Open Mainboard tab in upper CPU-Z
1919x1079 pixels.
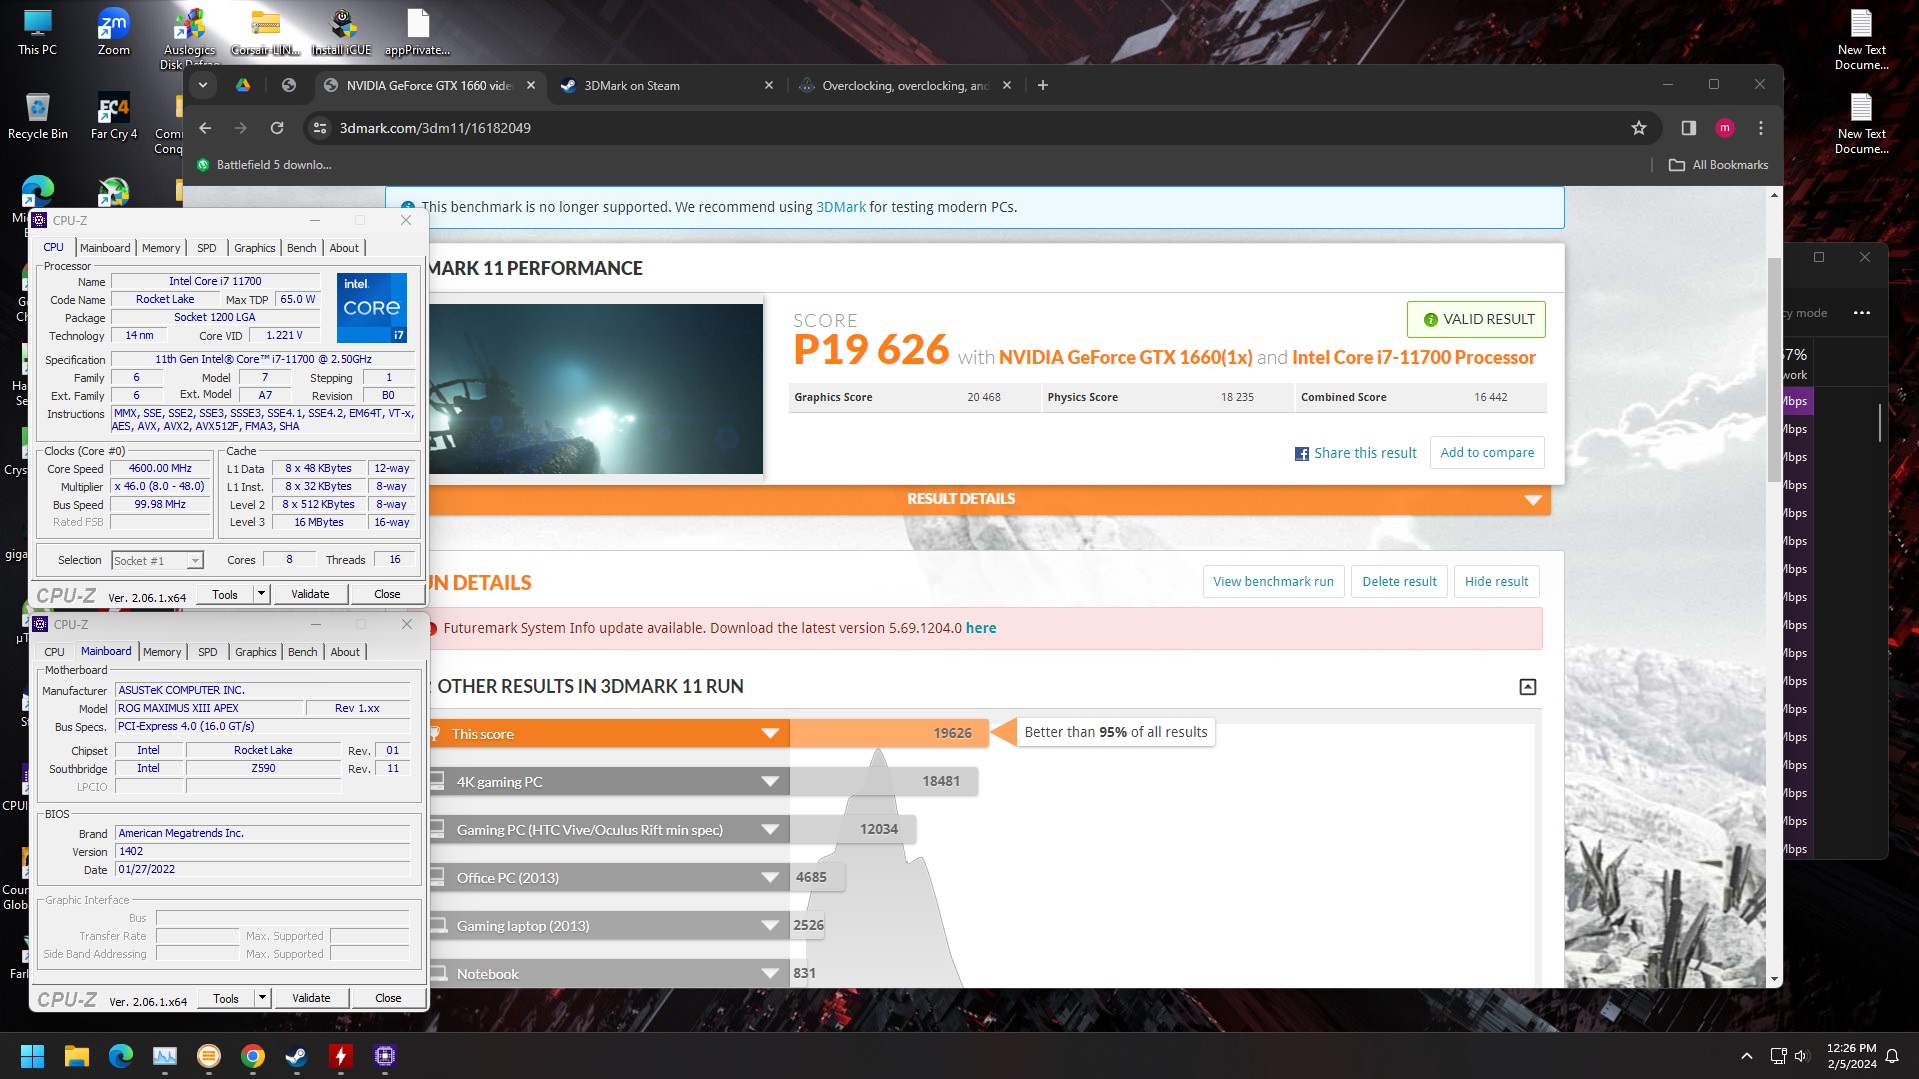104,248
